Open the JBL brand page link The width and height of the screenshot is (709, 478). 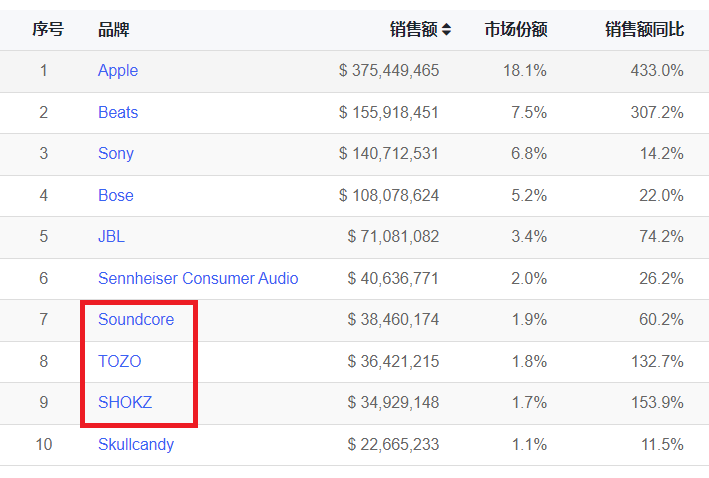click(x=111, y=237)
